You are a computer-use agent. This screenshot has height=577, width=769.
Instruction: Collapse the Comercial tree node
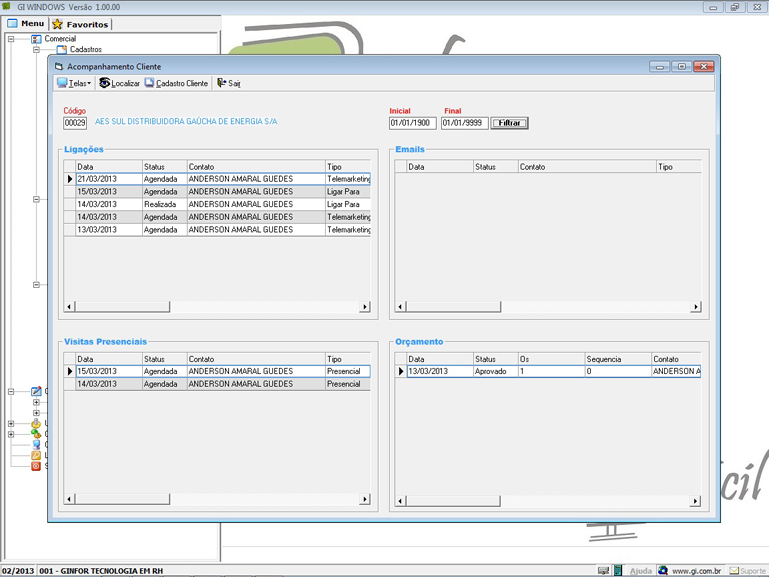[11, 39]
